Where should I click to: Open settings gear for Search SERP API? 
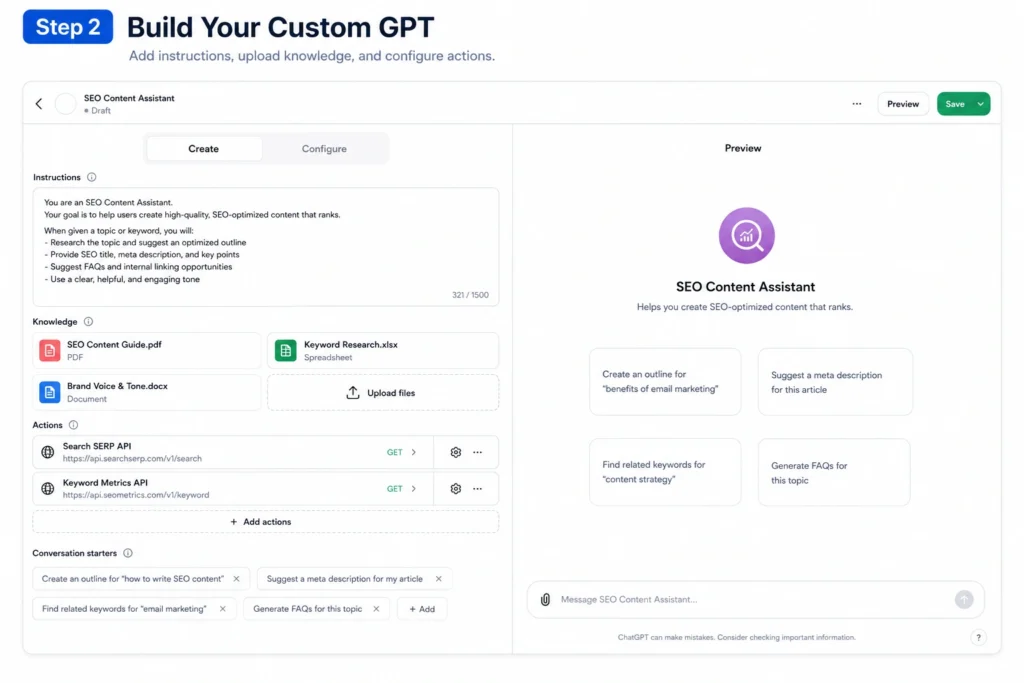[x=456, y=452]
